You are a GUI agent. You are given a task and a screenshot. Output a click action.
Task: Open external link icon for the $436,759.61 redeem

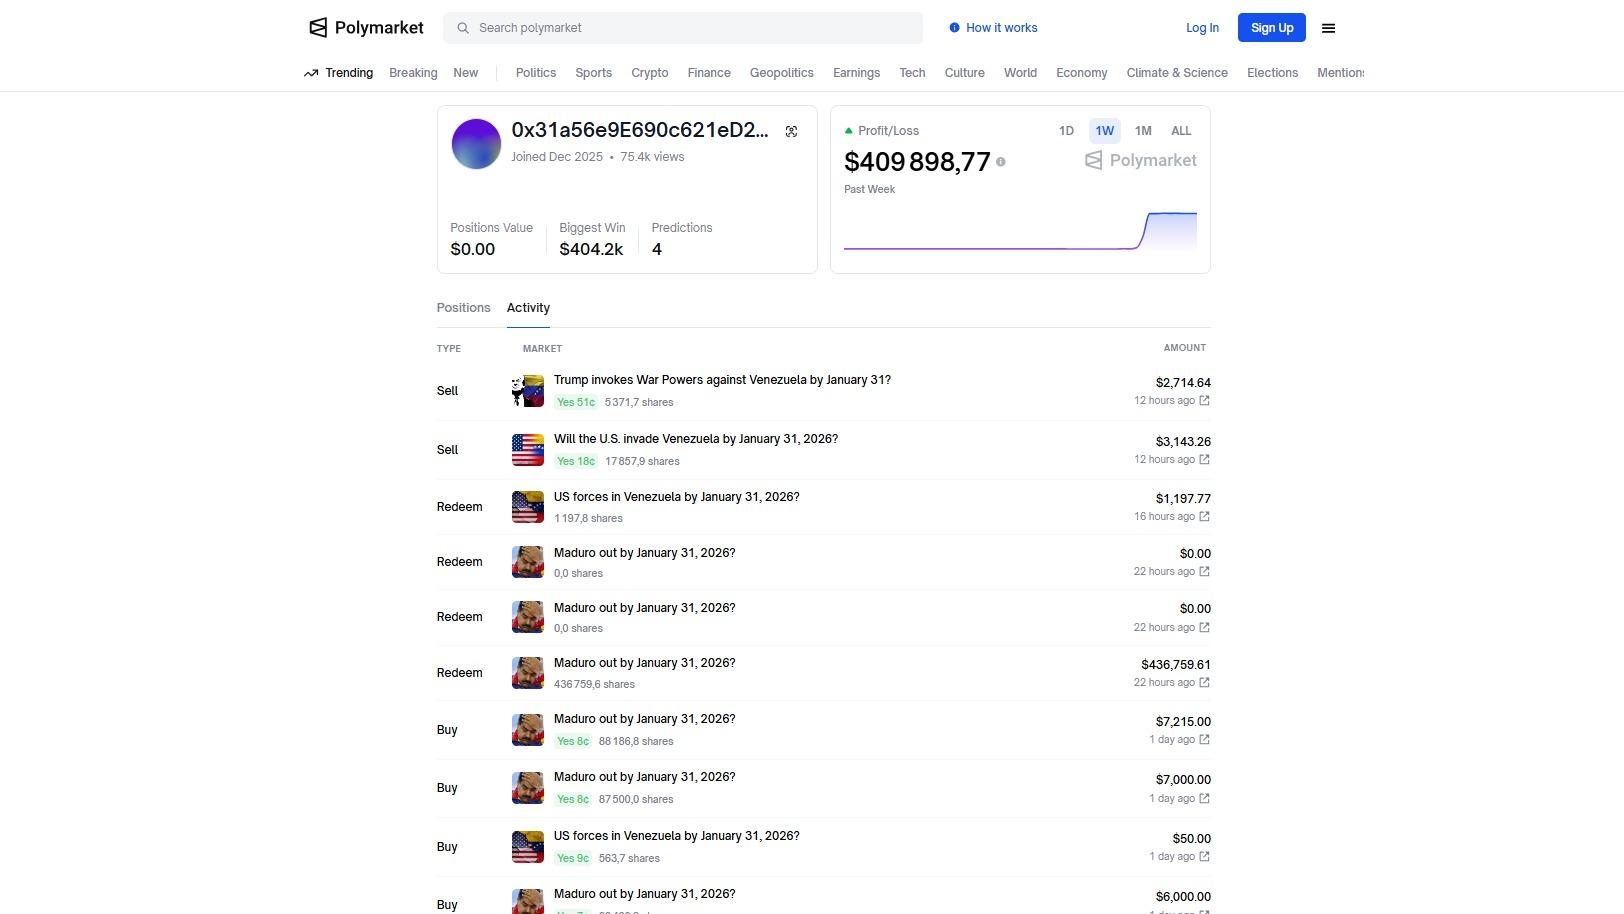[1204, 683]
